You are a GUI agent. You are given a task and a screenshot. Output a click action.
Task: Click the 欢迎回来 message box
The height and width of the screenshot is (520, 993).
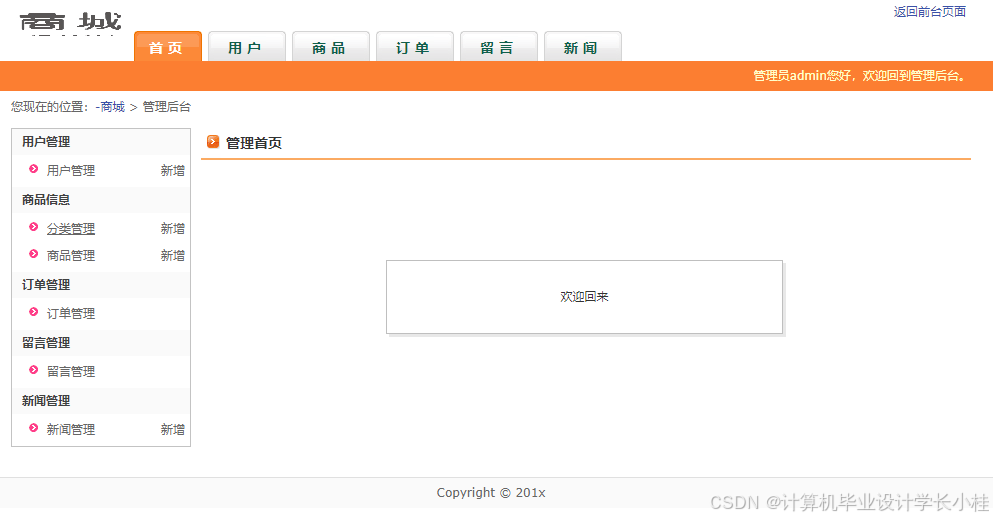click(585, 297)
